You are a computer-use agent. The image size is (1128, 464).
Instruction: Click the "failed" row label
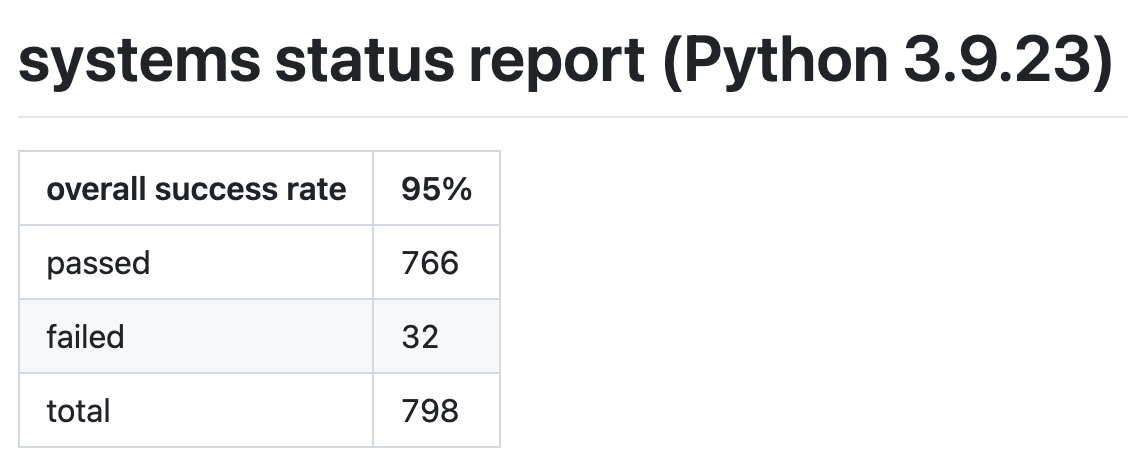[85, 337]
